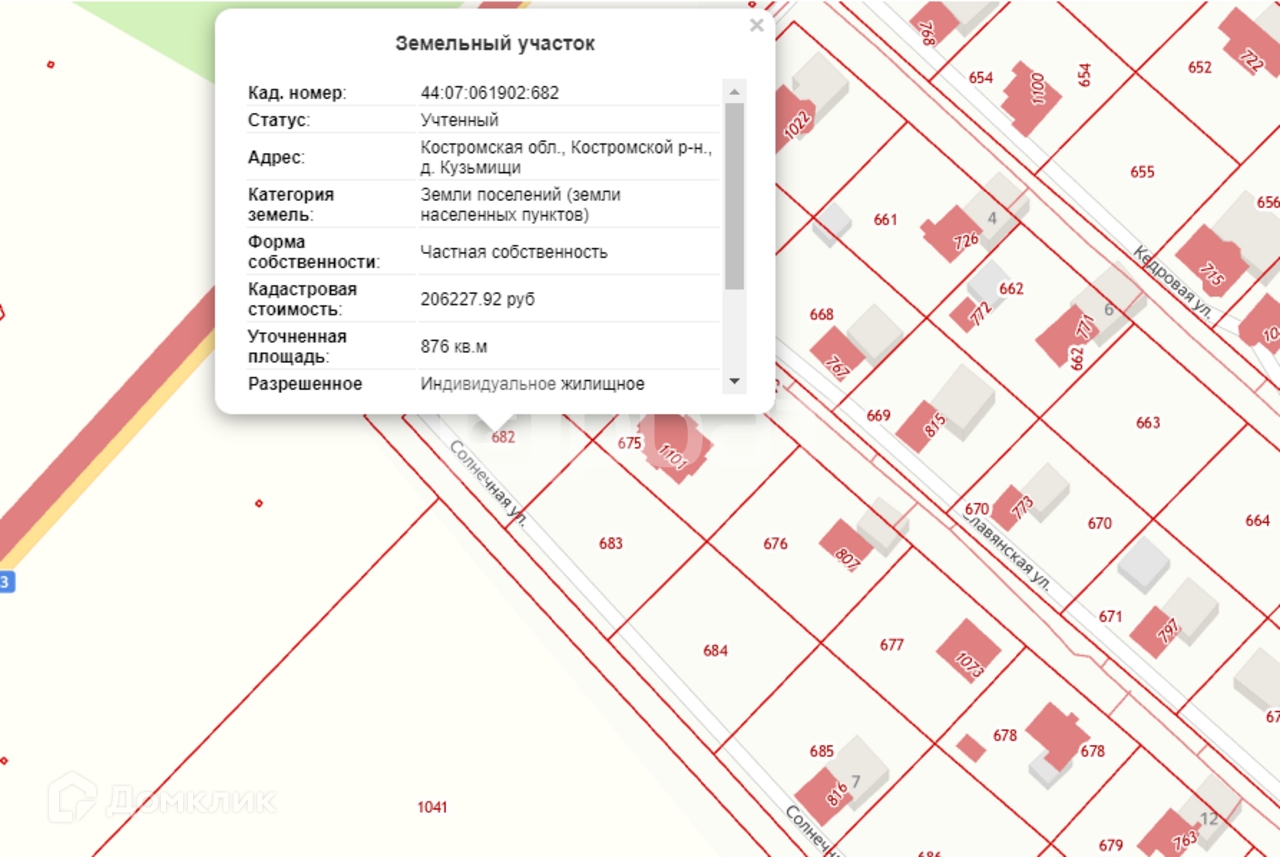This screenshot has width=1280, height=857.
Task: Select building 807 on parcel 676
Action: coord(846,548)
